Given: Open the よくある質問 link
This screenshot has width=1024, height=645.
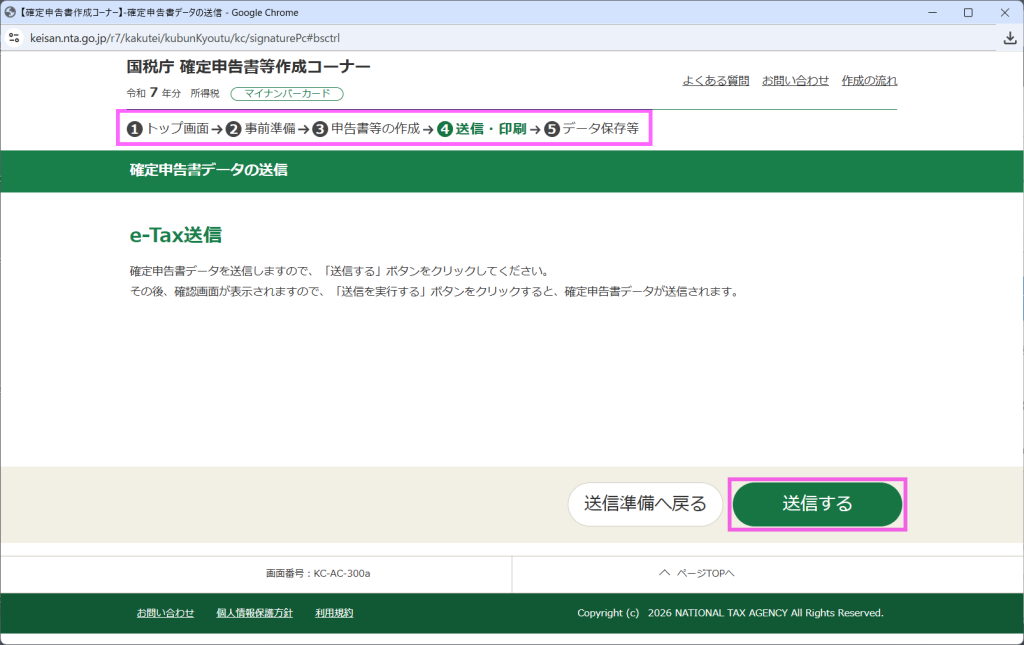Looking at the screenshot, I should (x=715, y=81).
